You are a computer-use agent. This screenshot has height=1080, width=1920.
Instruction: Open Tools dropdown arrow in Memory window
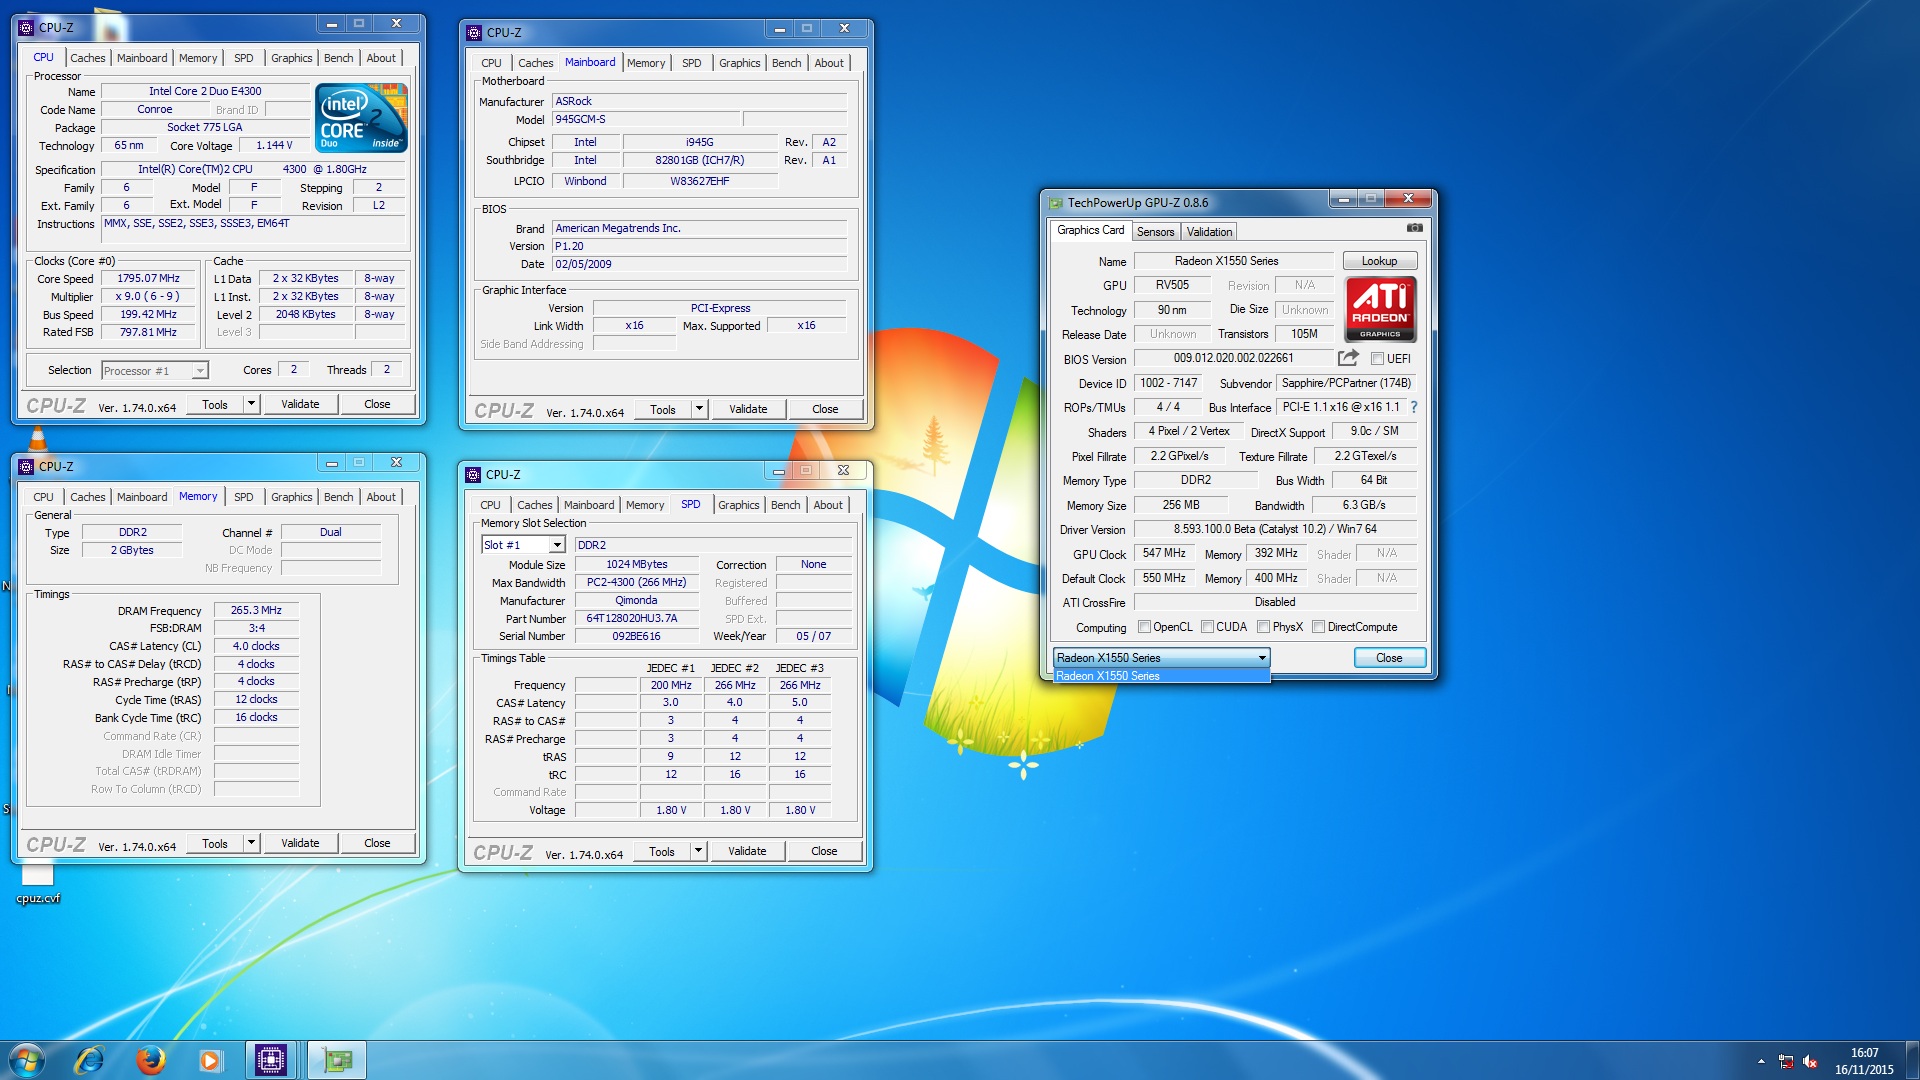[251, 844]
